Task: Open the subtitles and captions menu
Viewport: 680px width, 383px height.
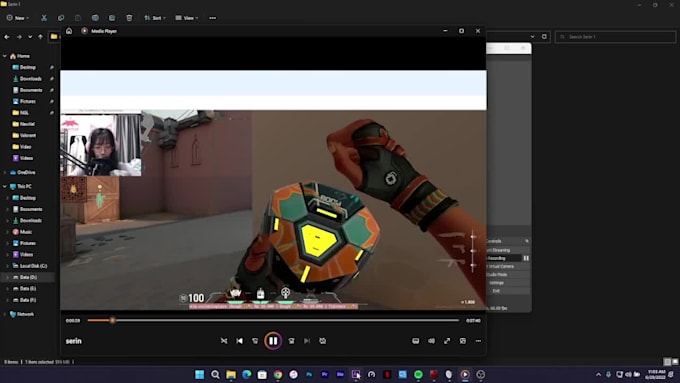Action: pyautogui.click(x=415, y=341)
